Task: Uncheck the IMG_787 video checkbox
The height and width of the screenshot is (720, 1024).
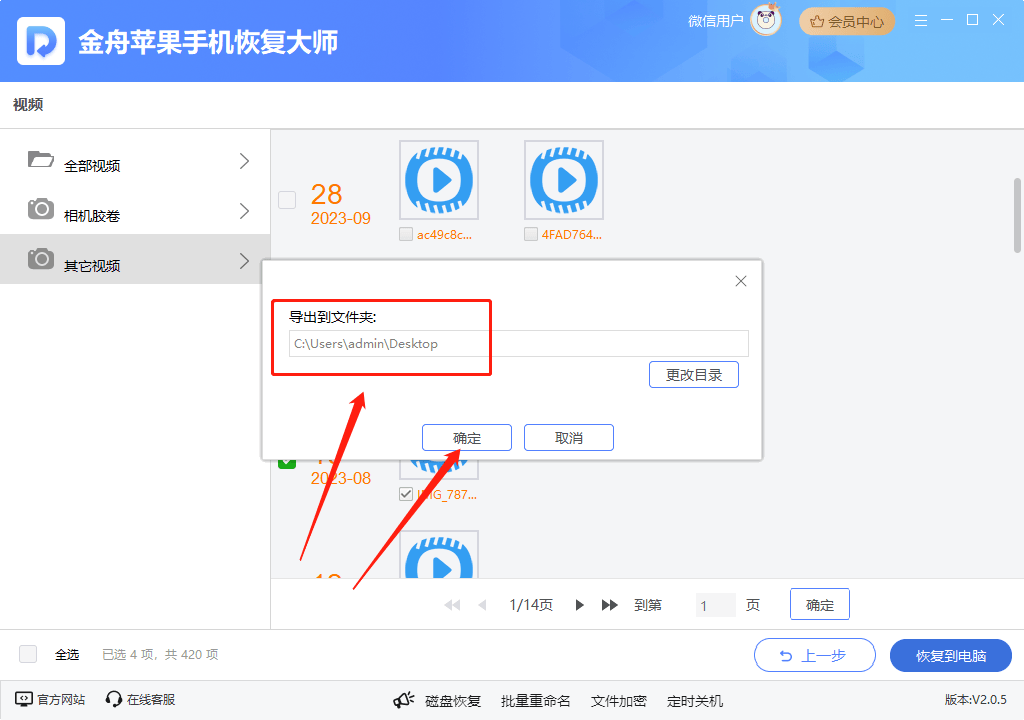Action: click(406, 493)
